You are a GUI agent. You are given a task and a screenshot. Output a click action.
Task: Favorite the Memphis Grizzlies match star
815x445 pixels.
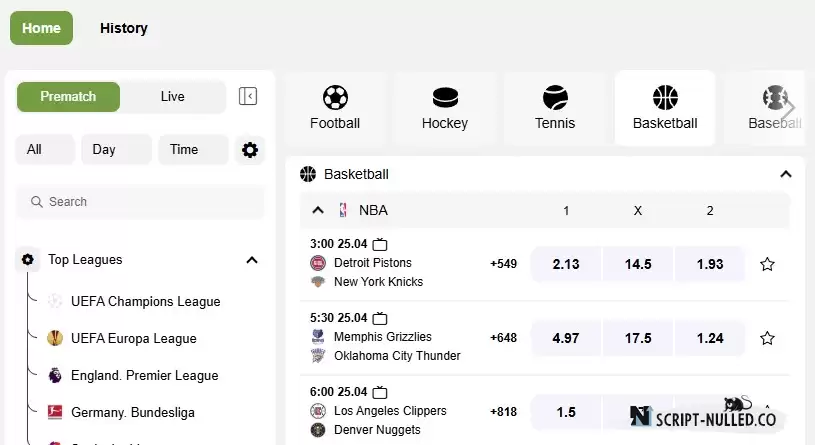coord(767,338)
